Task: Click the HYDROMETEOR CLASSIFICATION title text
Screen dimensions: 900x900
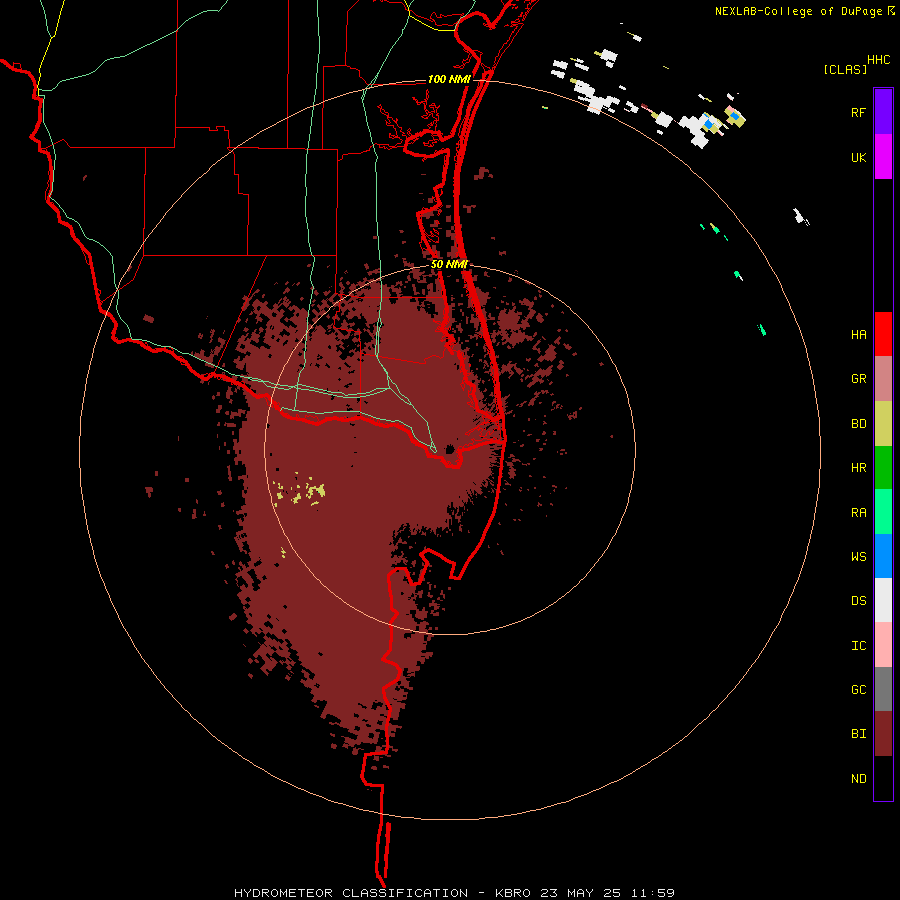Action: click(351, 893)
